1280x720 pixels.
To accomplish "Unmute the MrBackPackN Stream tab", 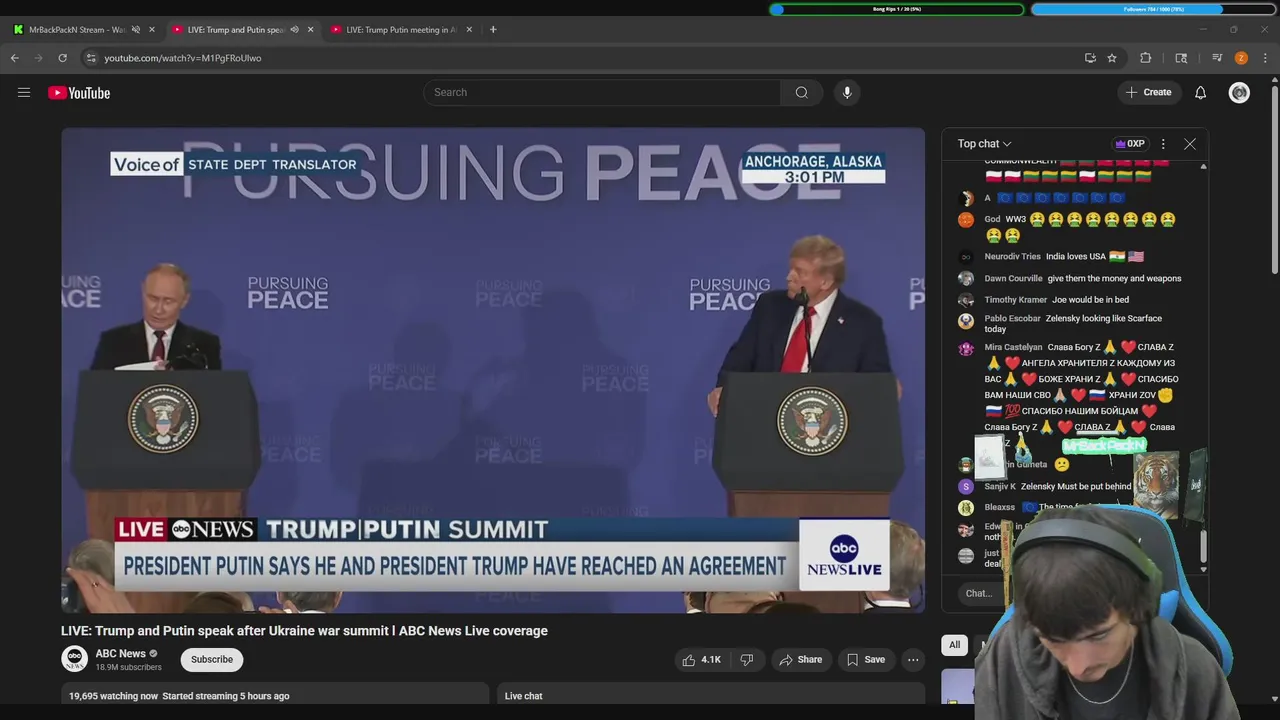I will click(136, 30).
